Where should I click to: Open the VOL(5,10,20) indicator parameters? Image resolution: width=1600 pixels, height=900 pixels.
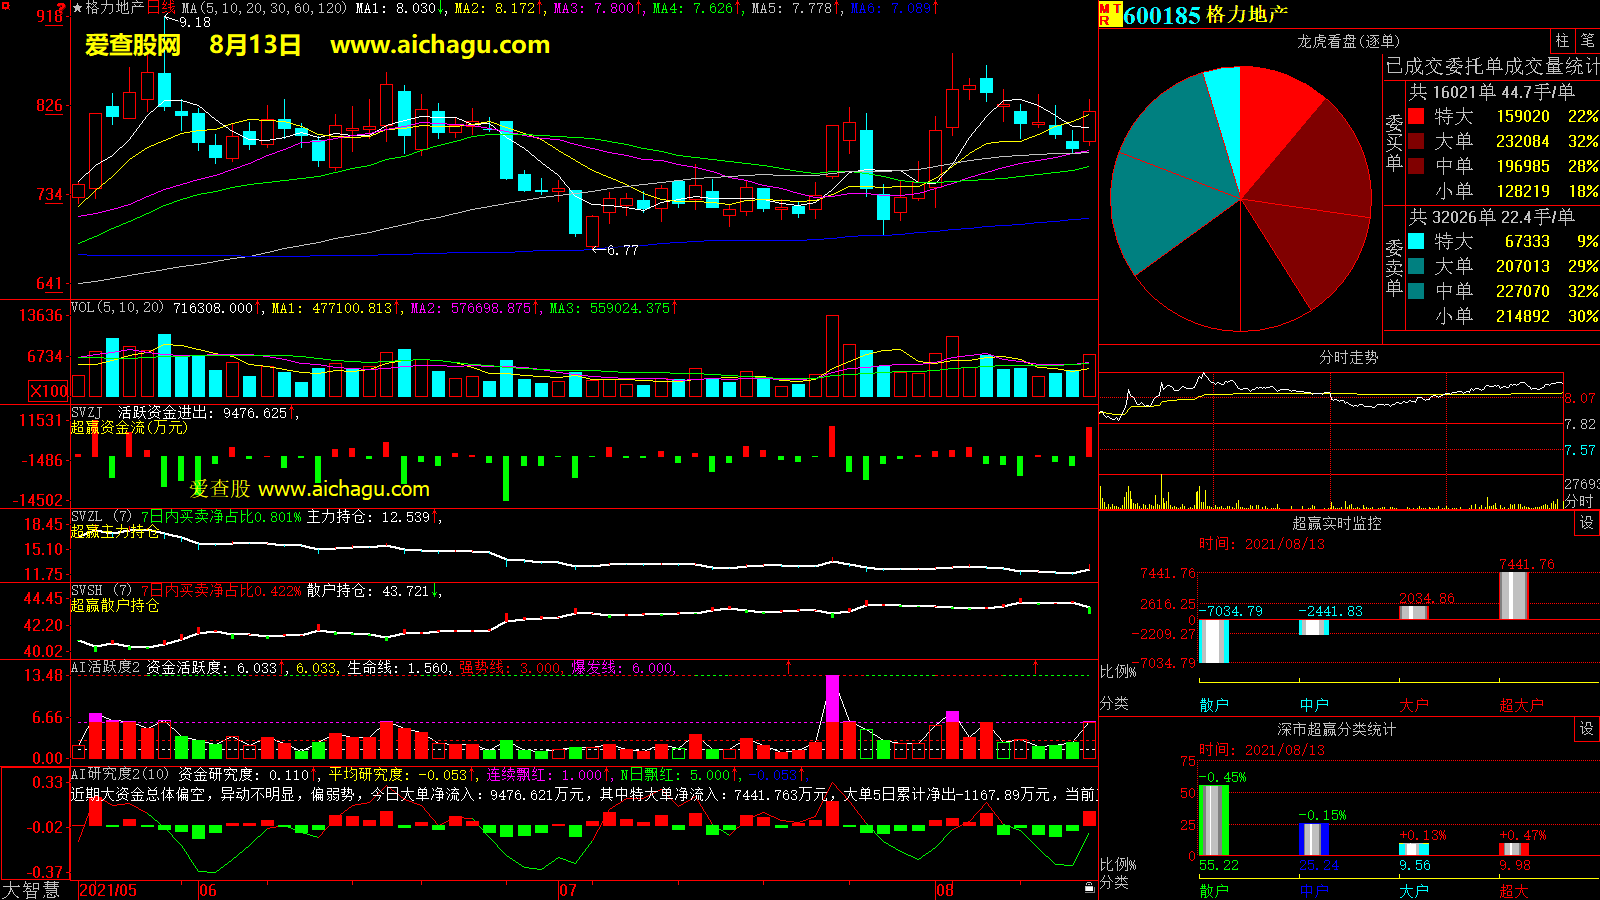click(x=117, y=308)
